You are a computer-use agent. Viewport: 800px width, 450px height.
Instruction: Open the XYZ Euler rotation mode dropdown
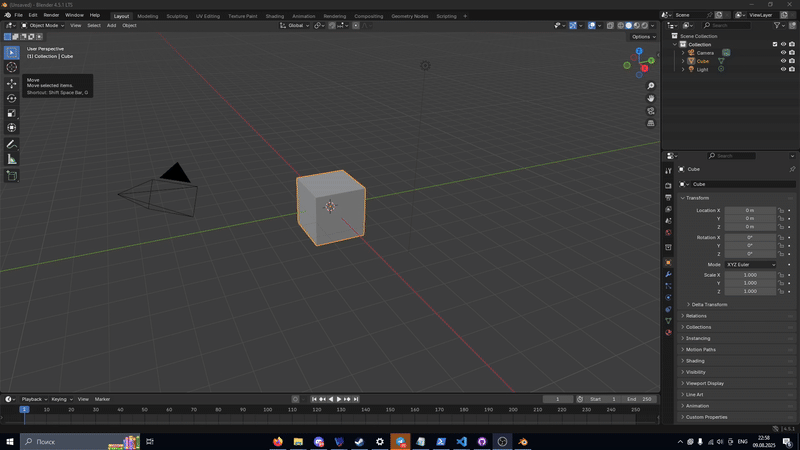click(x=750, y=264)
